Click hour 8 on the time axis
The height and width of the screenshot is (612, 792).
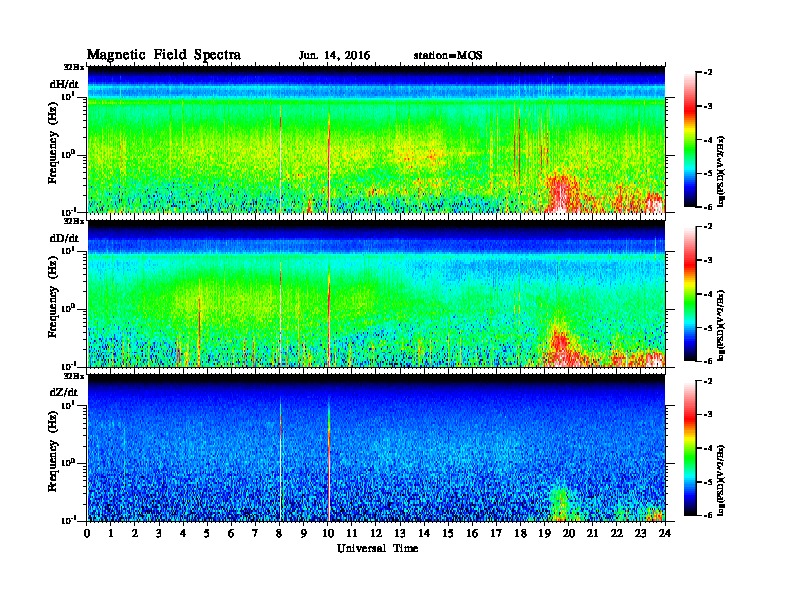click(279, 534)
